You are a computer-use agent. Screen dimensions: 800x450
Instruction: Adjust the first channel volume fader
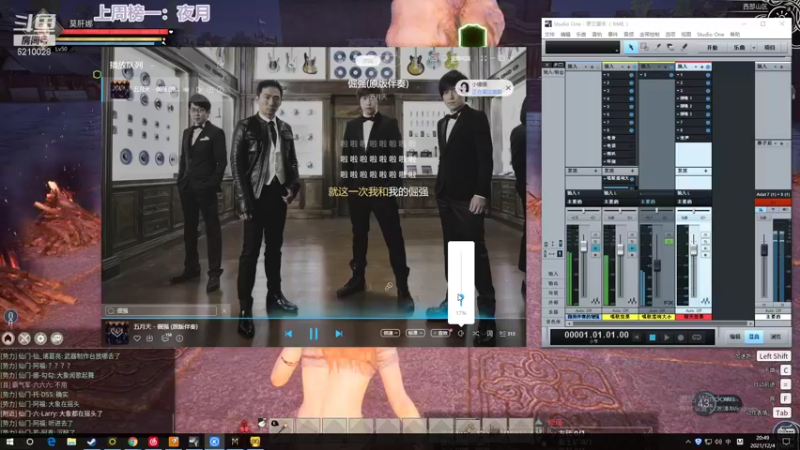[x=584, y=247]
